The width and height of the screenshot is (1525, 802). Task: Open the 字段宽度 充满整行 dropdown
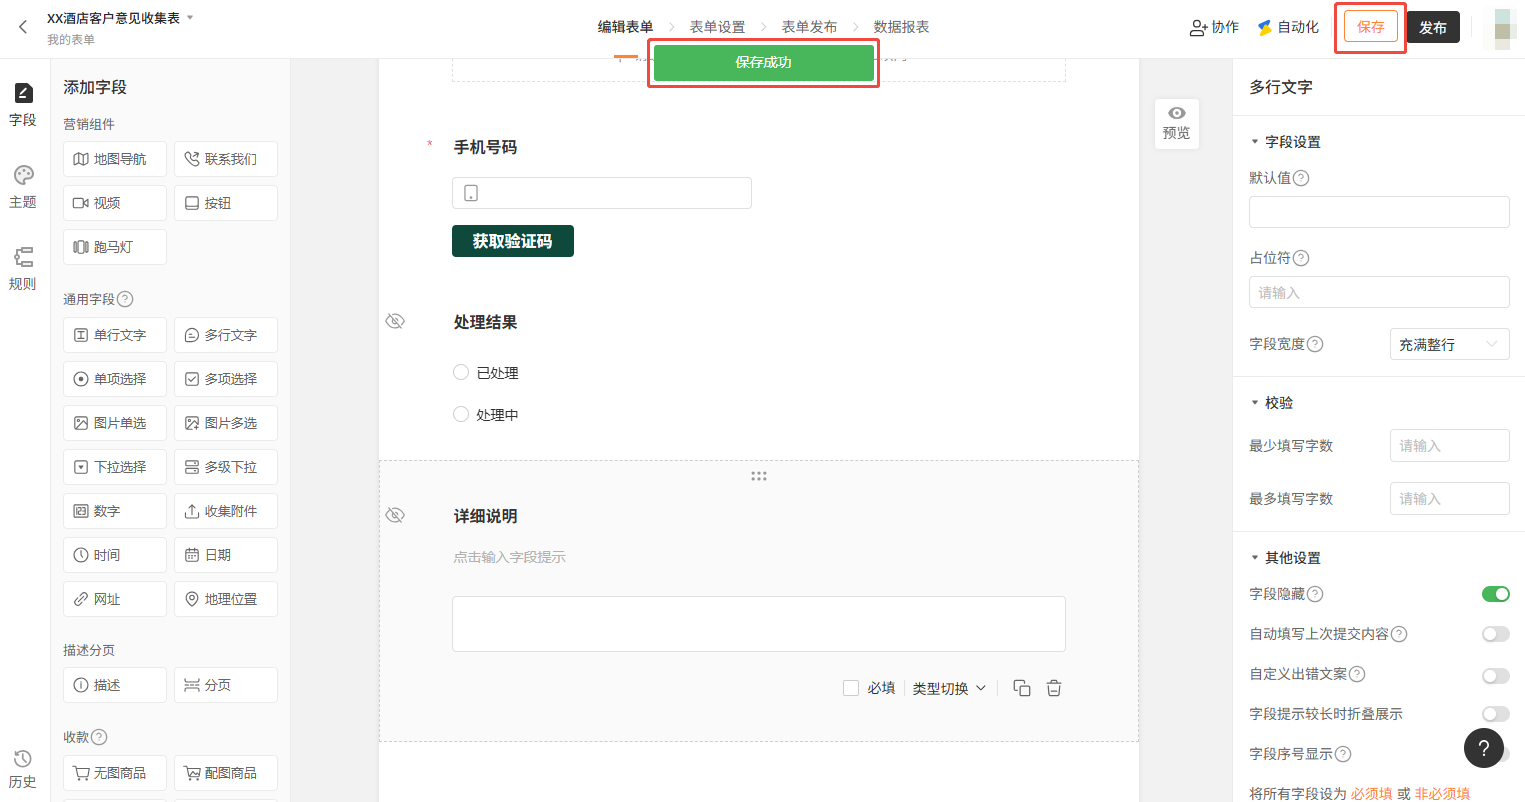tap(1449, 344)
